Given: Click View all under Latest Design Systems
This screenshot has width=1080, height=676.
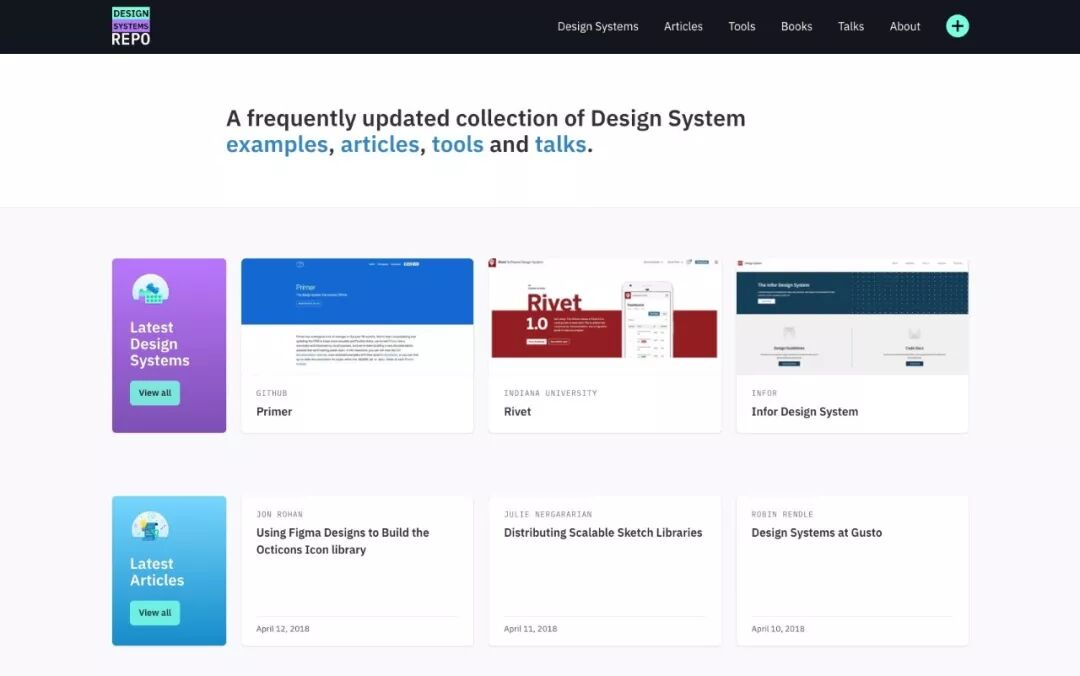Looking at the screenshot, I should coord(155,393).
